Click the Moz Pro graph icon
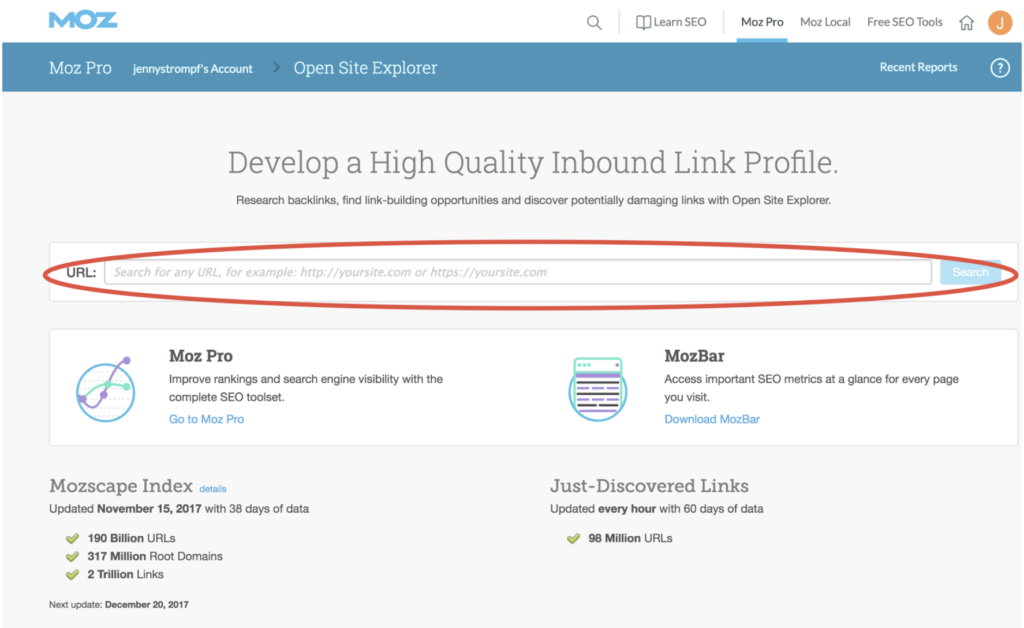This screenshot has width=1024, height=628. 105,390
